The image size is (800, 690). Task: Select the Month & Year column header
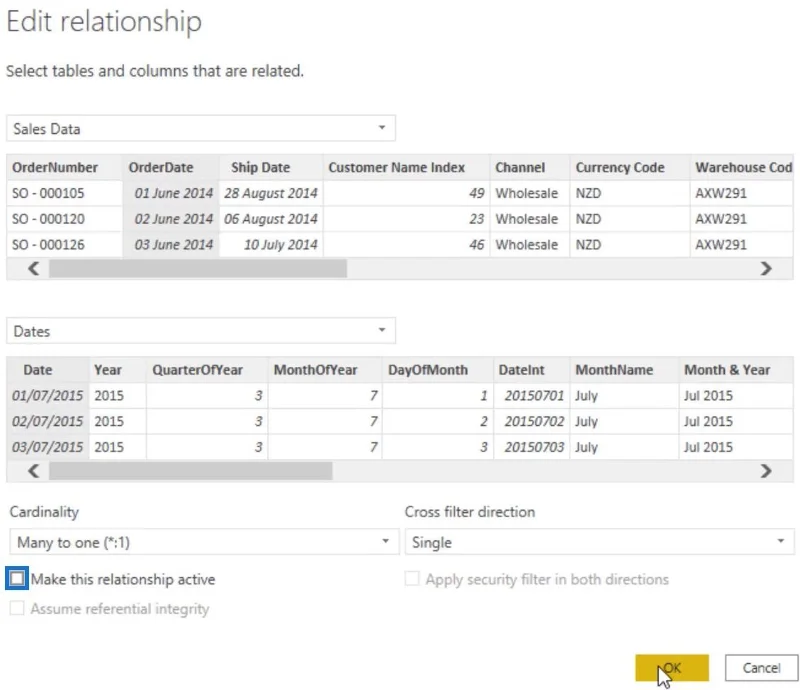[736, 369]
